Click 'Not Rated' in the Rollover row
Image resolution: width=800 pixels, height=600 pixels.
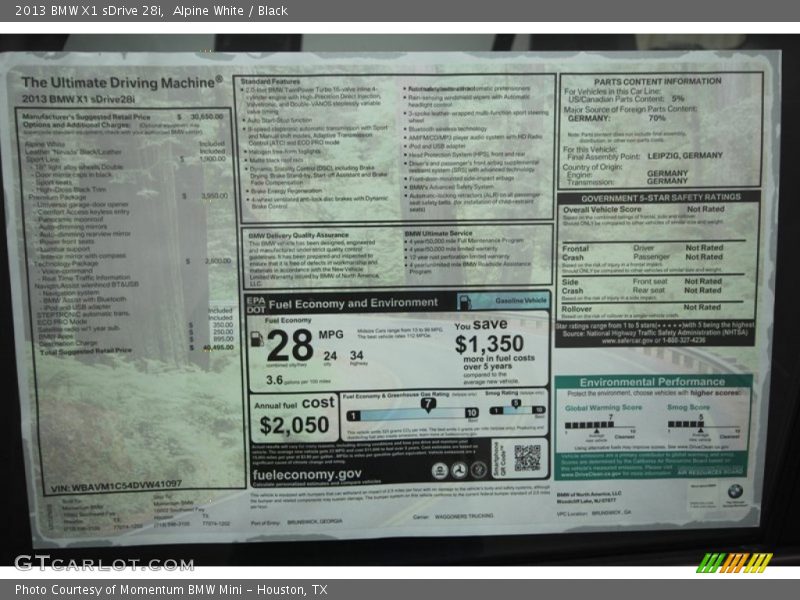pos(702,307)
